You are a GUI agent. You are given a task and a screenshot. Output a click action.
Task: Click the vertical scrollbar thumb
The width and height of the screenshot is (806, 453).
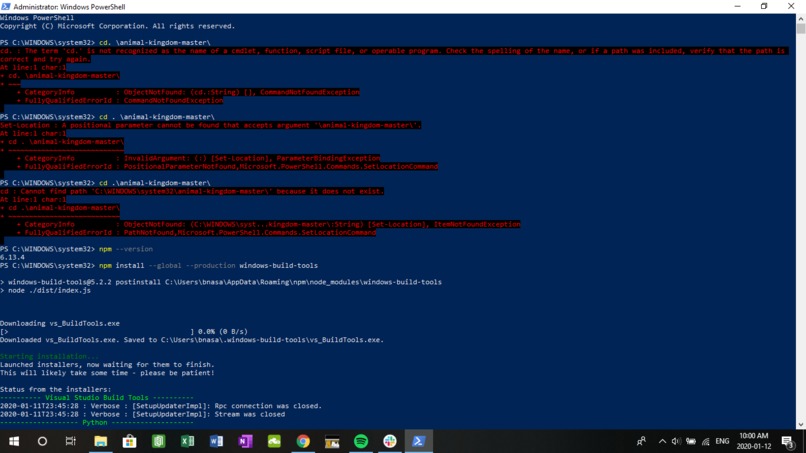801,28
